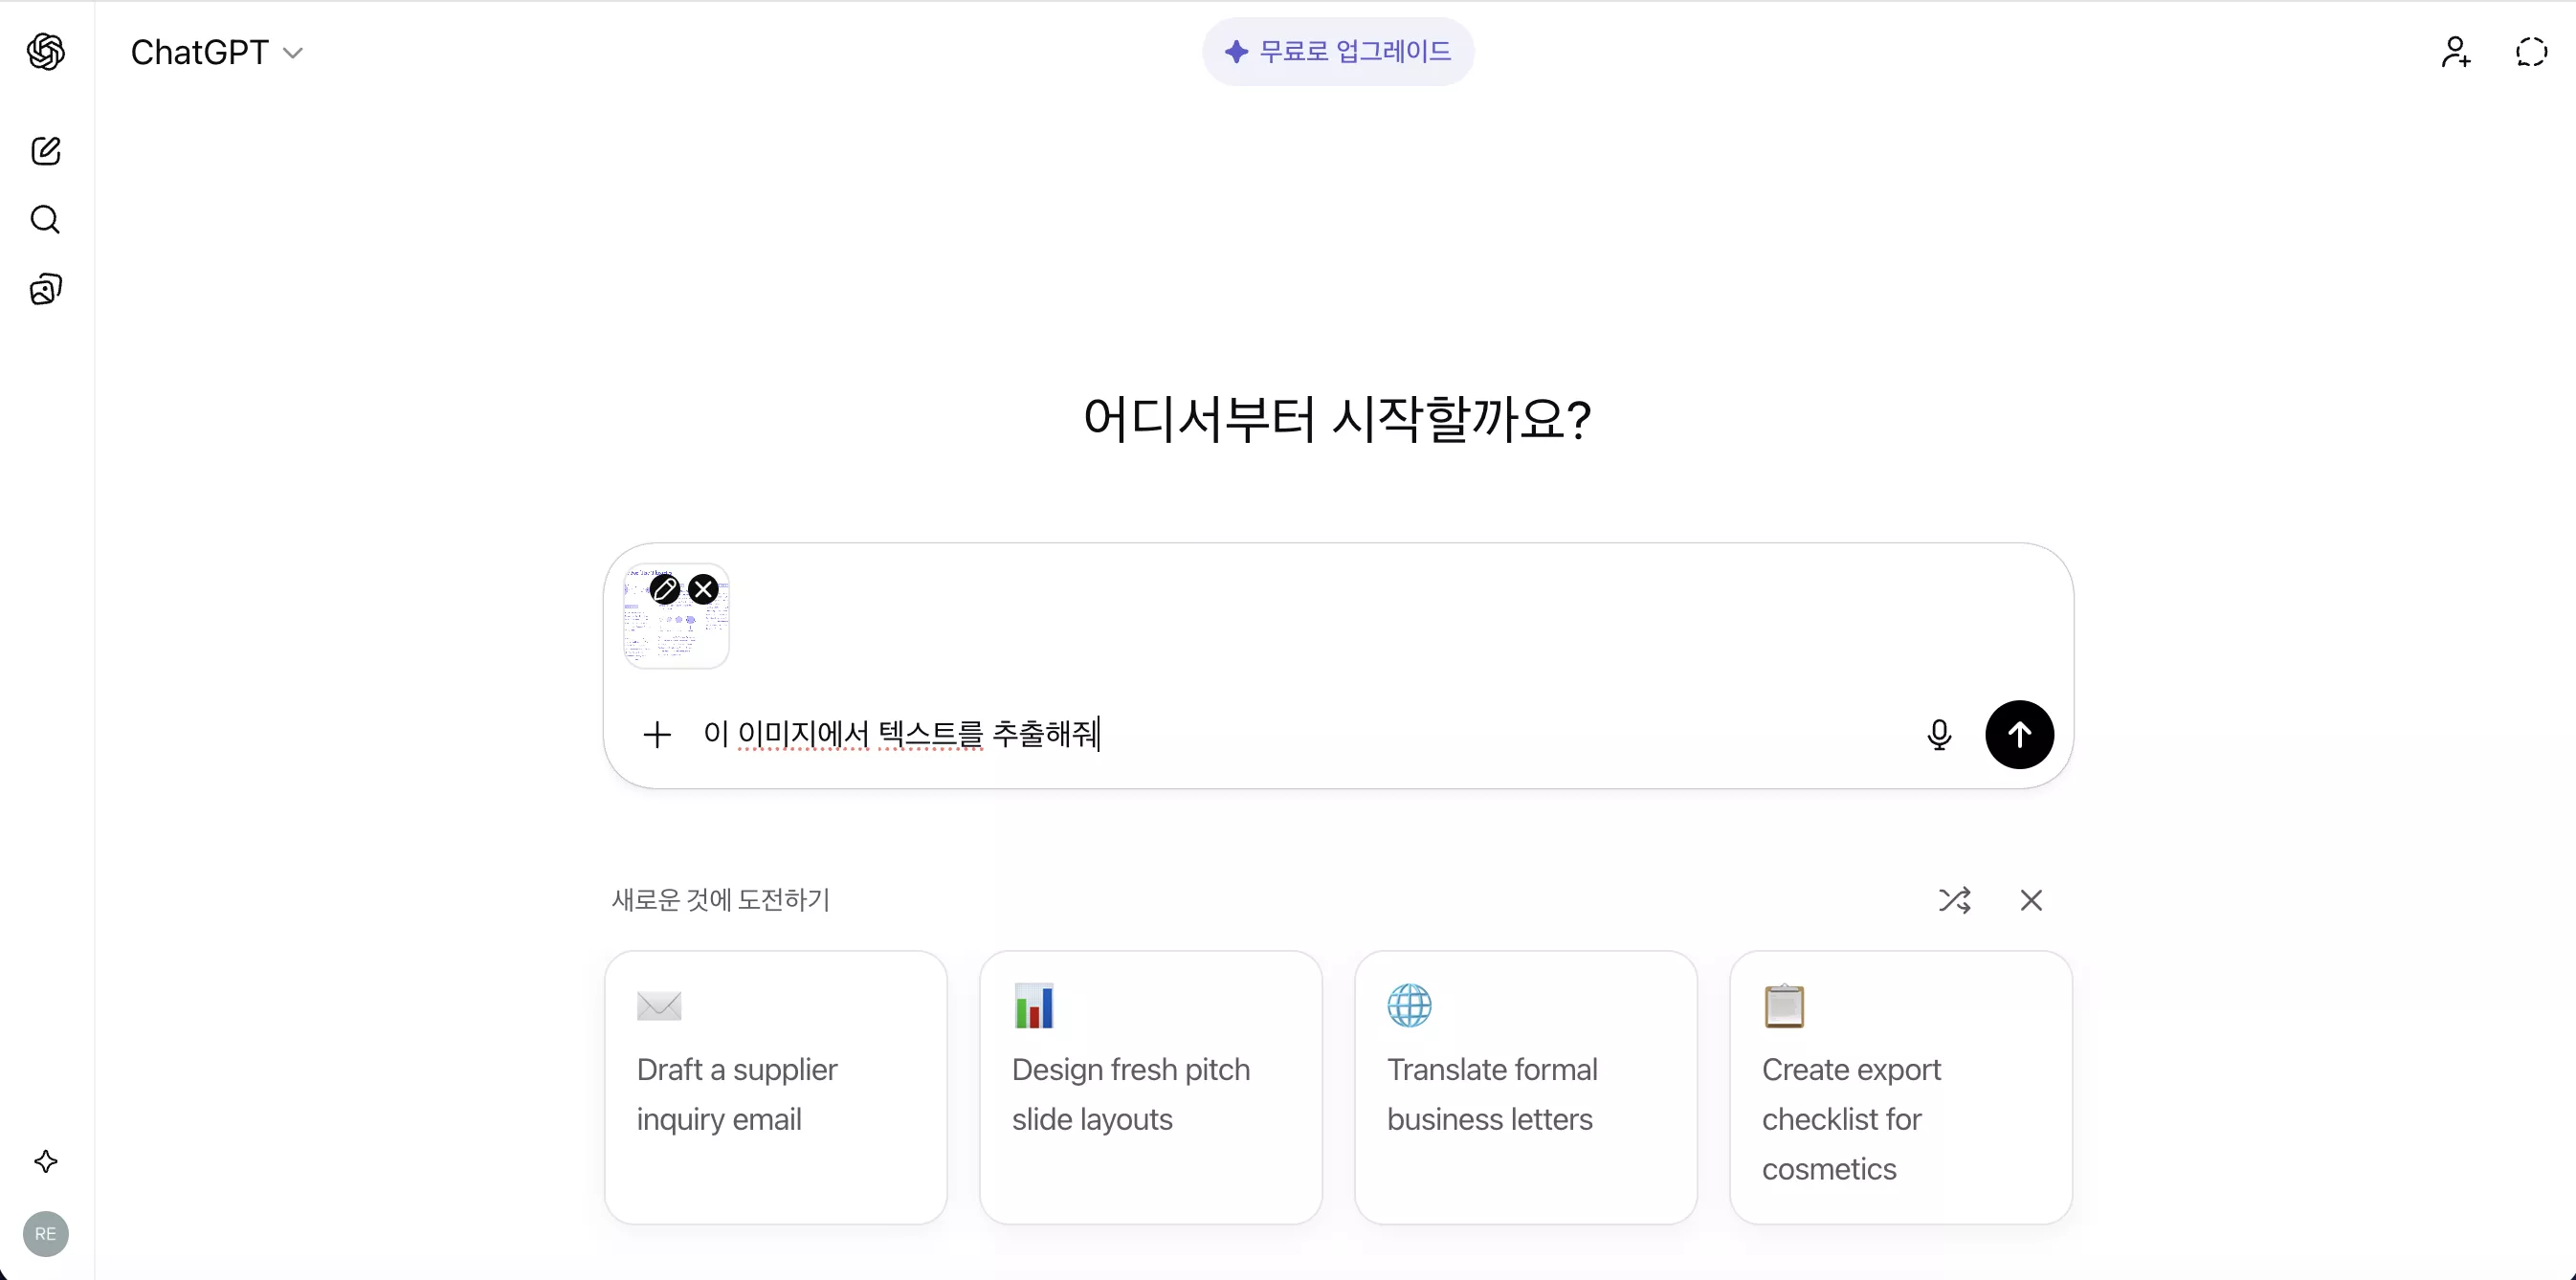Open attachments with the plus icon
This screenshot has width=2576, height=1280.
(657, 734)
